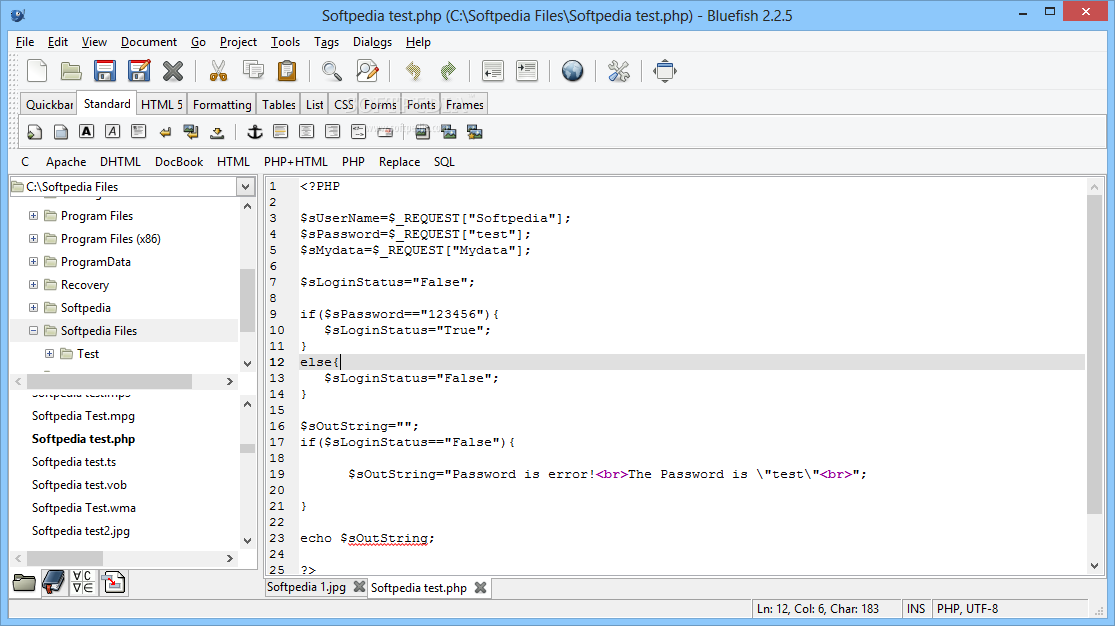Show the file browser side panel tab
This screenshot has height=626, width=1115.
[x=23, y=583]
